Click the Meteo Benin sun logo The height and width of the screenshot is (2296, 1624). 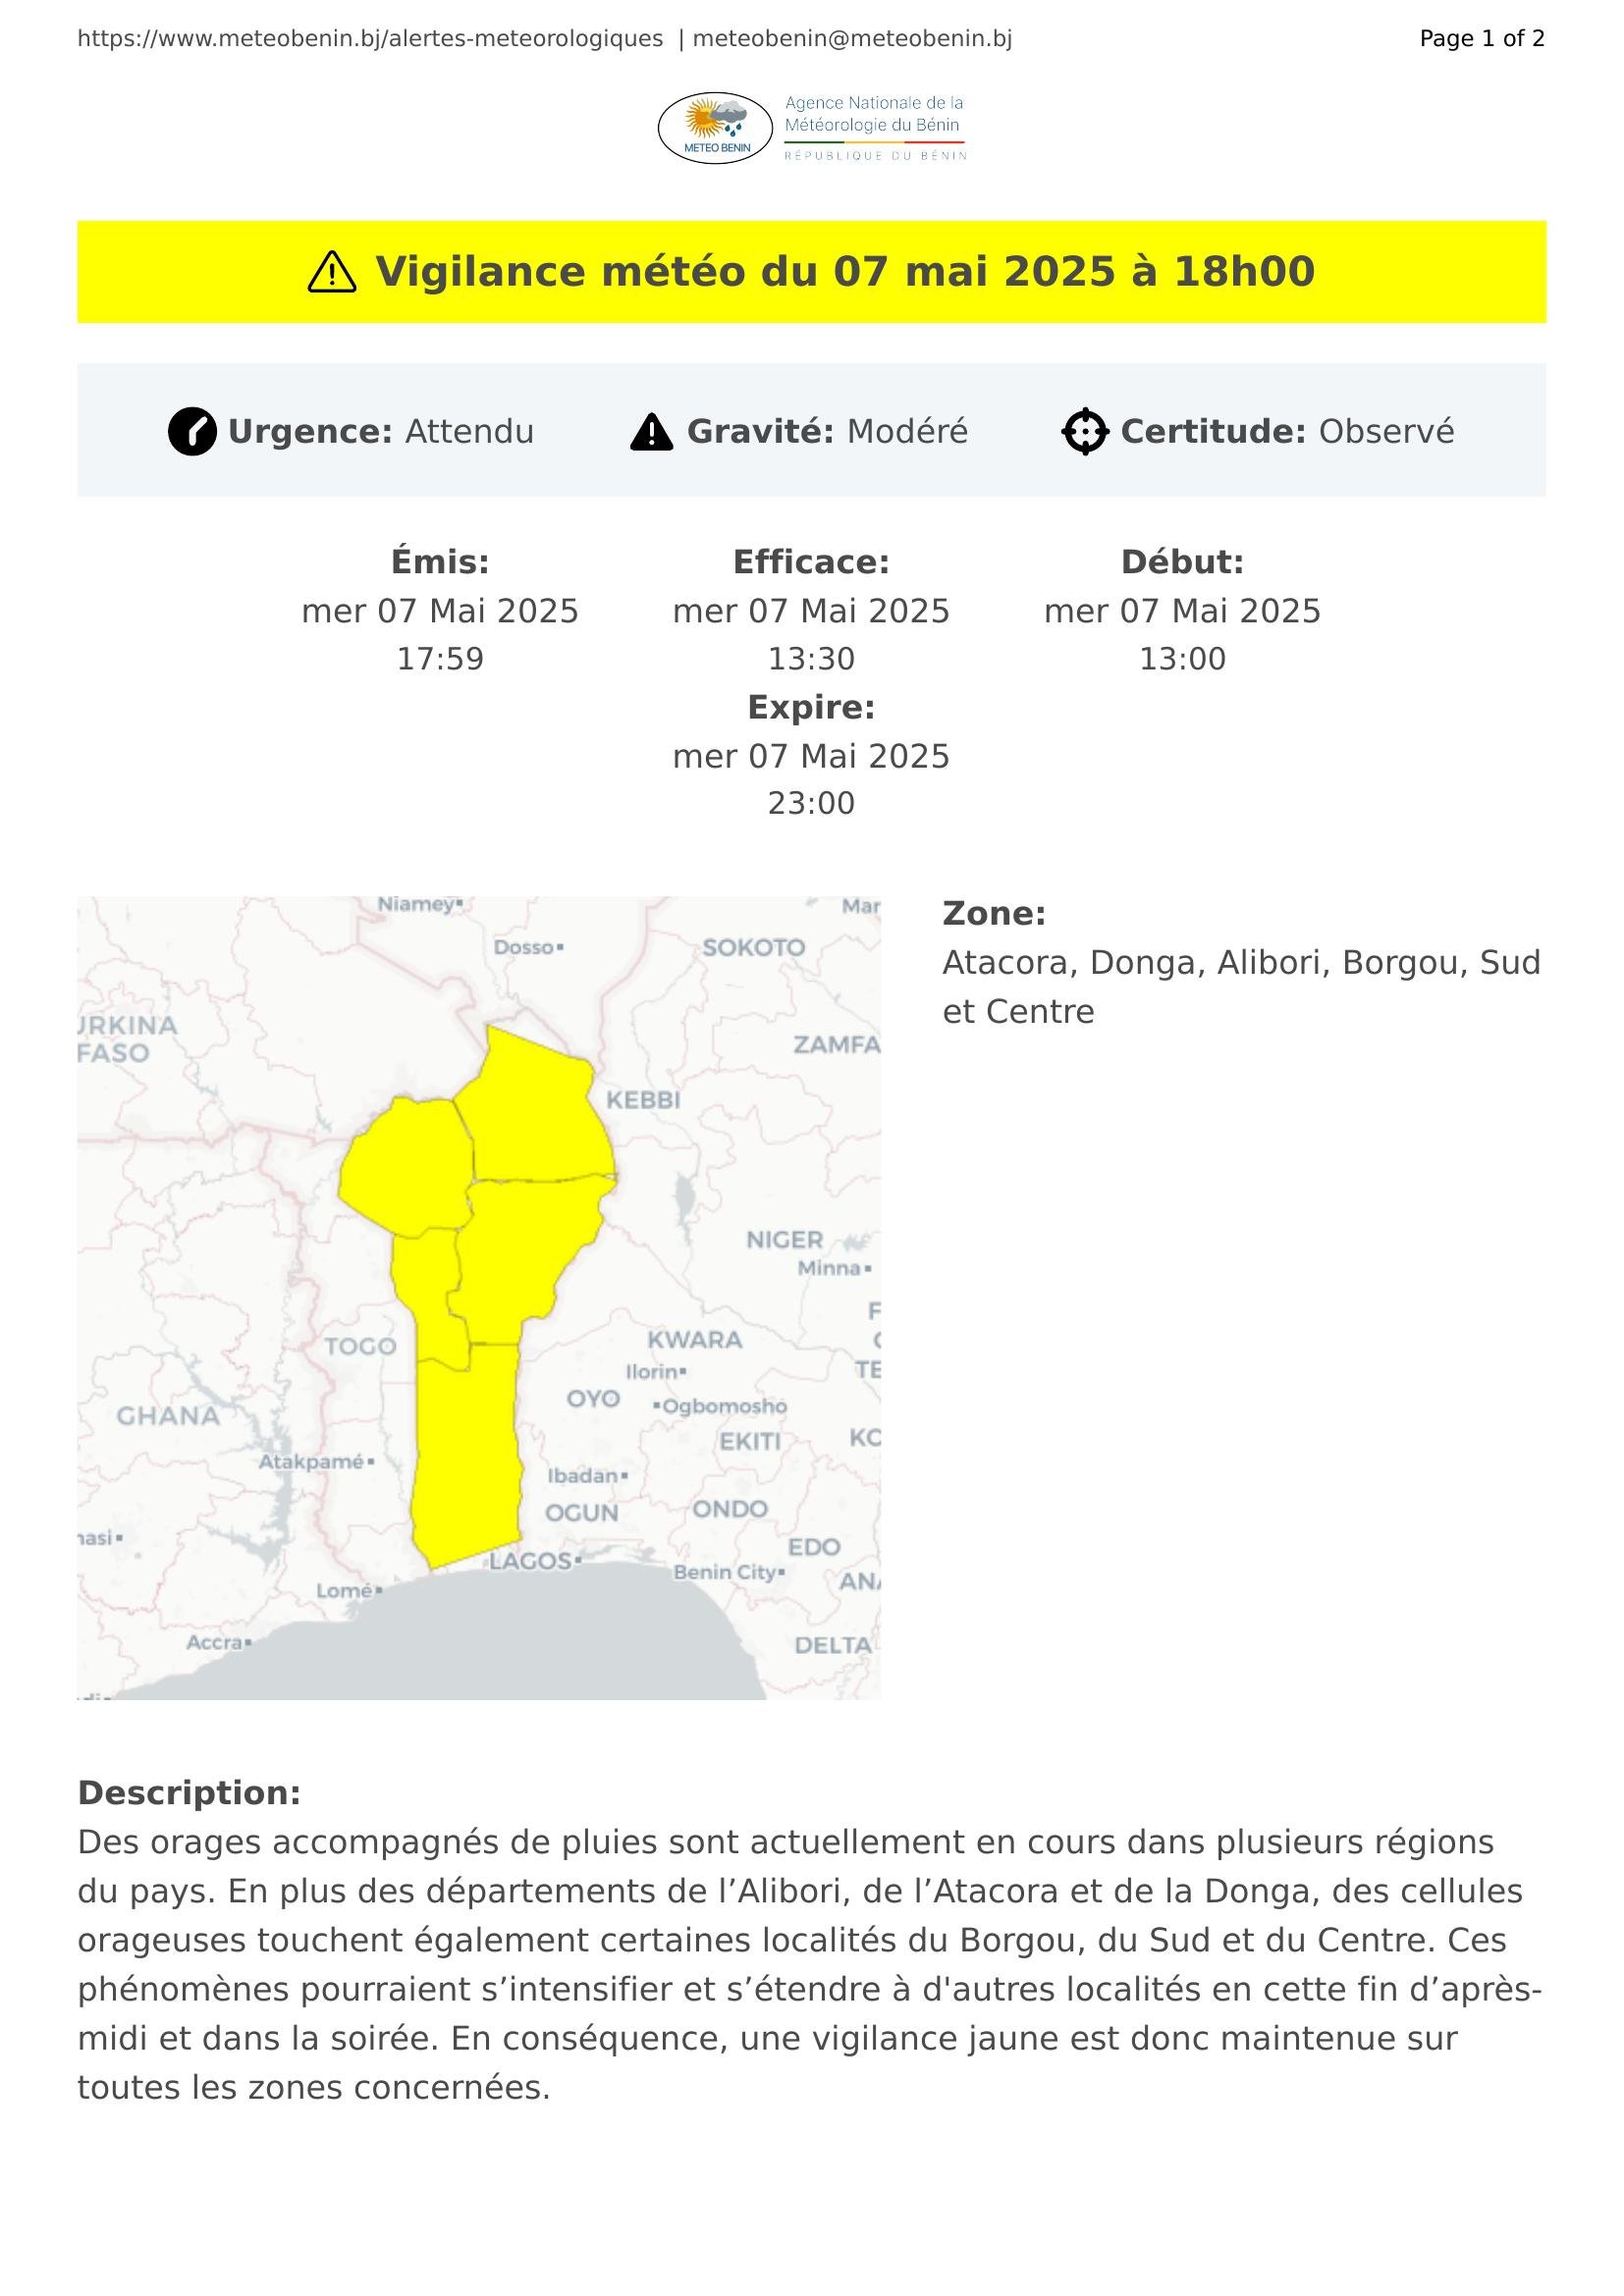tap(715, 127)
